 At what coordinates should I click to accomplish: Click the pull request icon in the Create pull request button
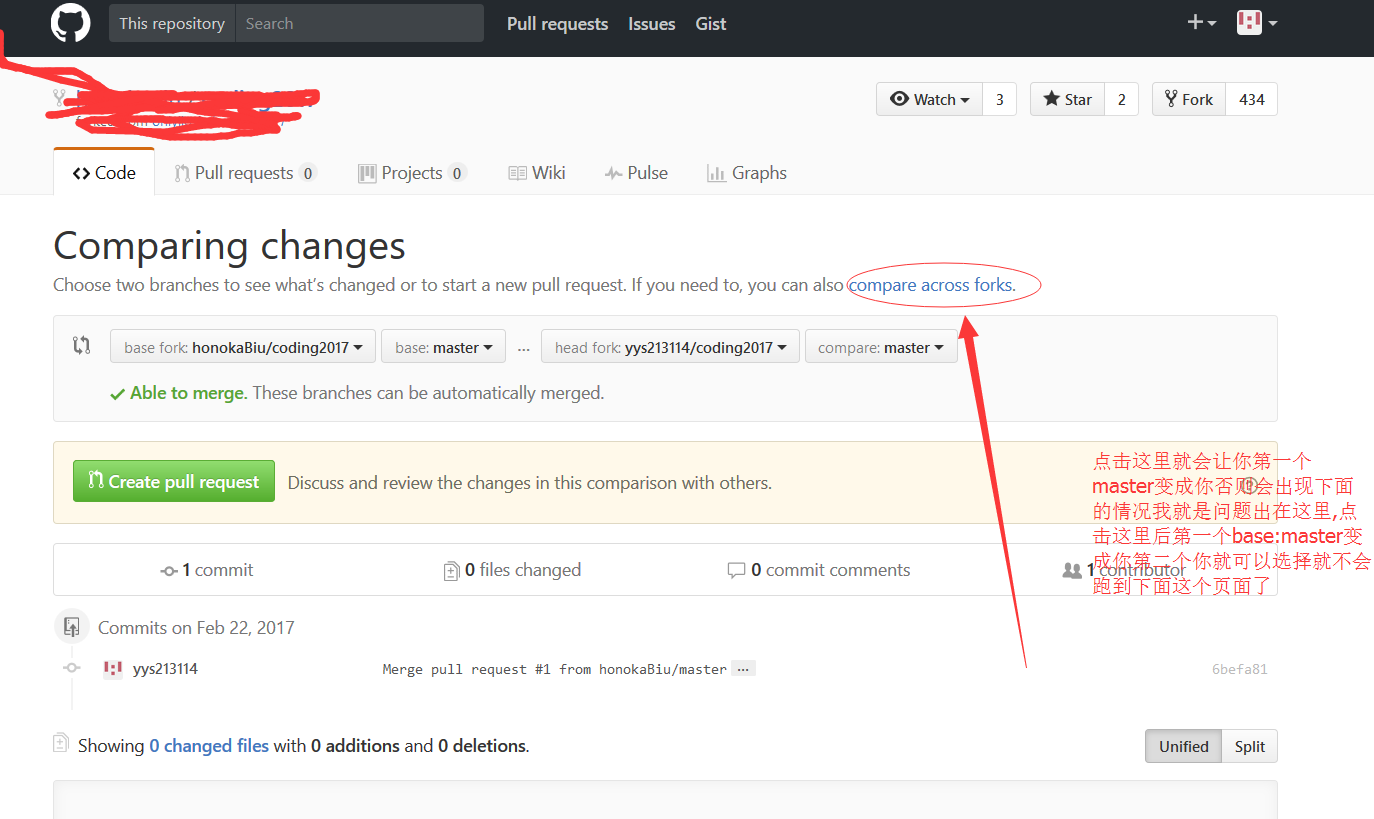coord(96,480)
